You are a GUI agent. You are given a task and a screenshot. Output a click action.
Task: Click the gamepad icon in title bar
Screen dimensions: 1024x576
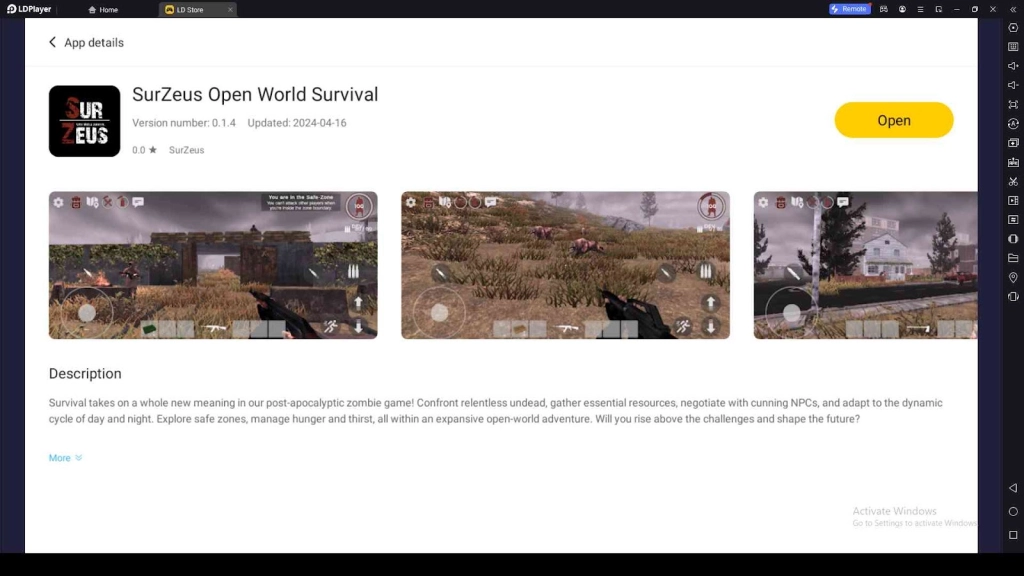coord(884,9)
